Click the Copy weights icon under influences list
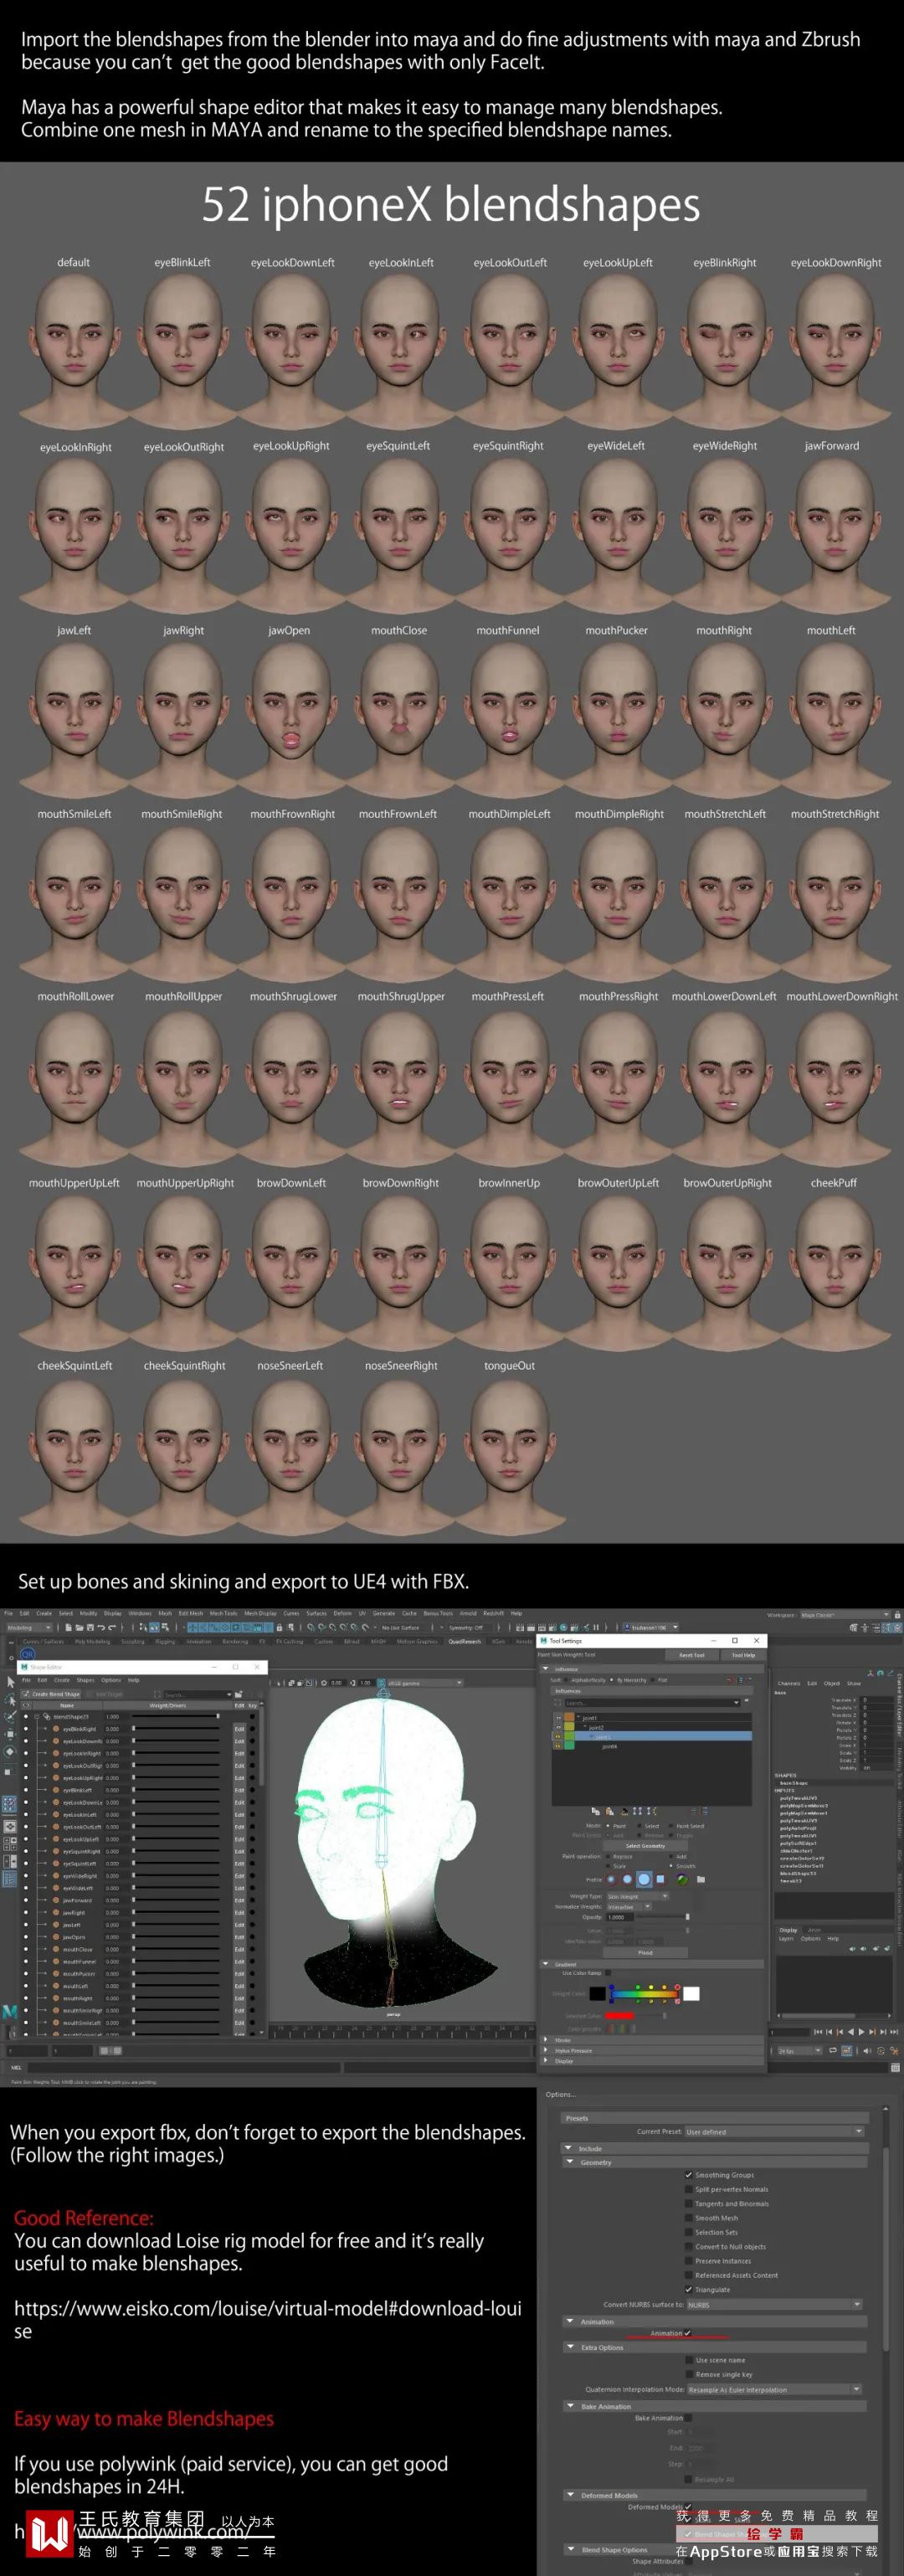 tap(596, 1811)
